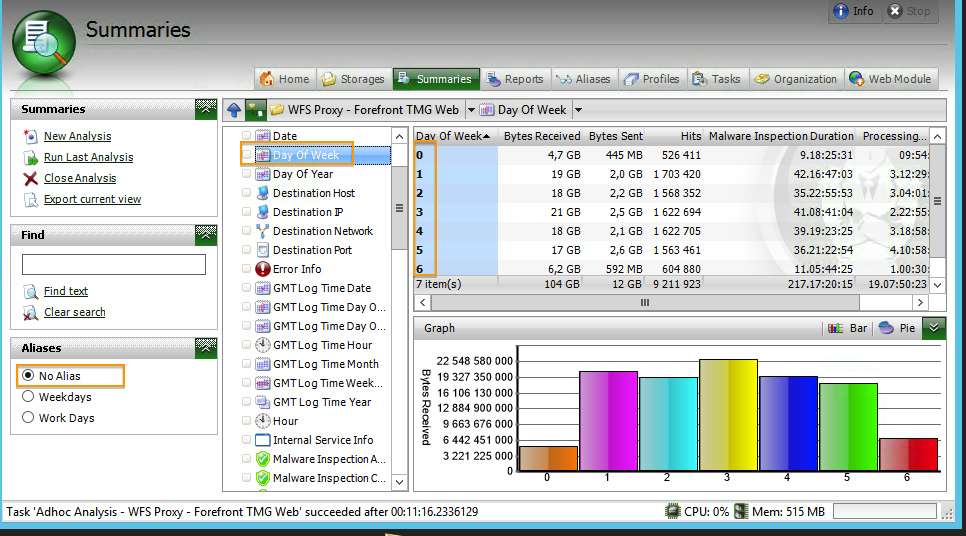This screenshot has width=966, height=536.
Task: Click the Find text input field
Action: pyautogui.click(x=113, y=265)
